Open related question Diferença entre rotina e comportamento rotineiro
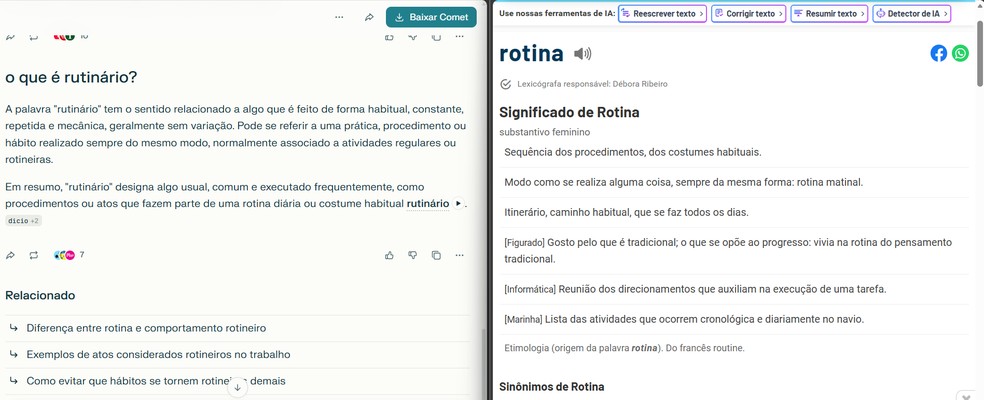 (237, 328)
